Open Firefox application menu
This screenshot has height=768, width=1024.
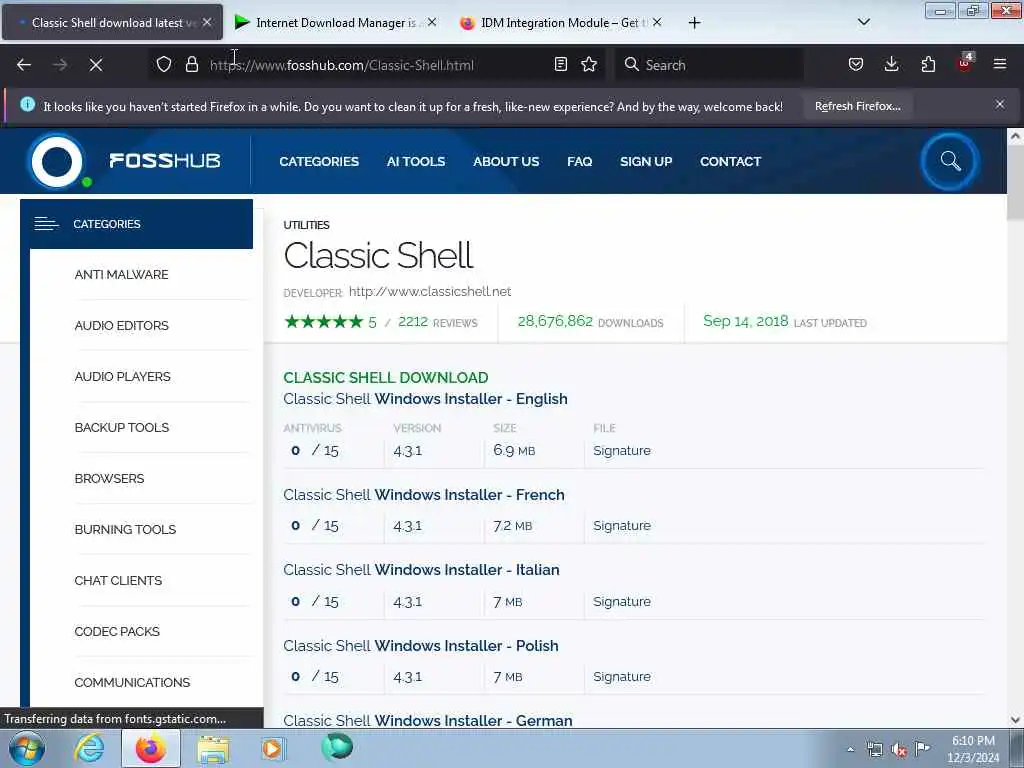pos(1000,65)
